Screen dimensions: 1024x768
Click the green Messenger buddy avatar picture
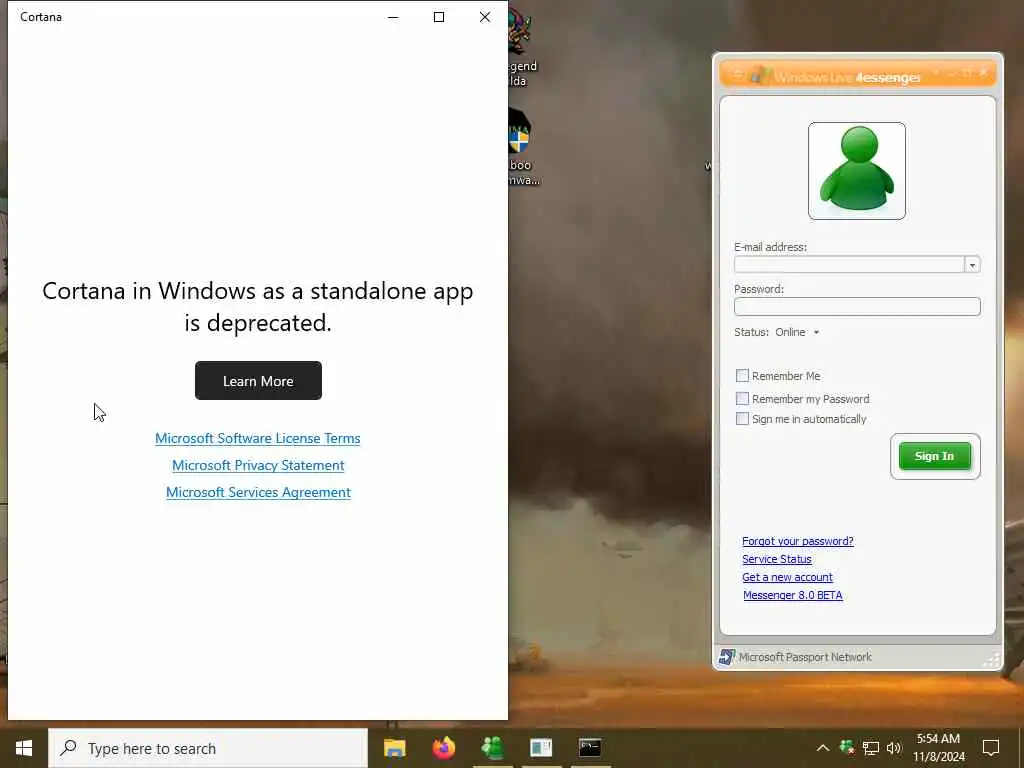[x=856, y=170]
